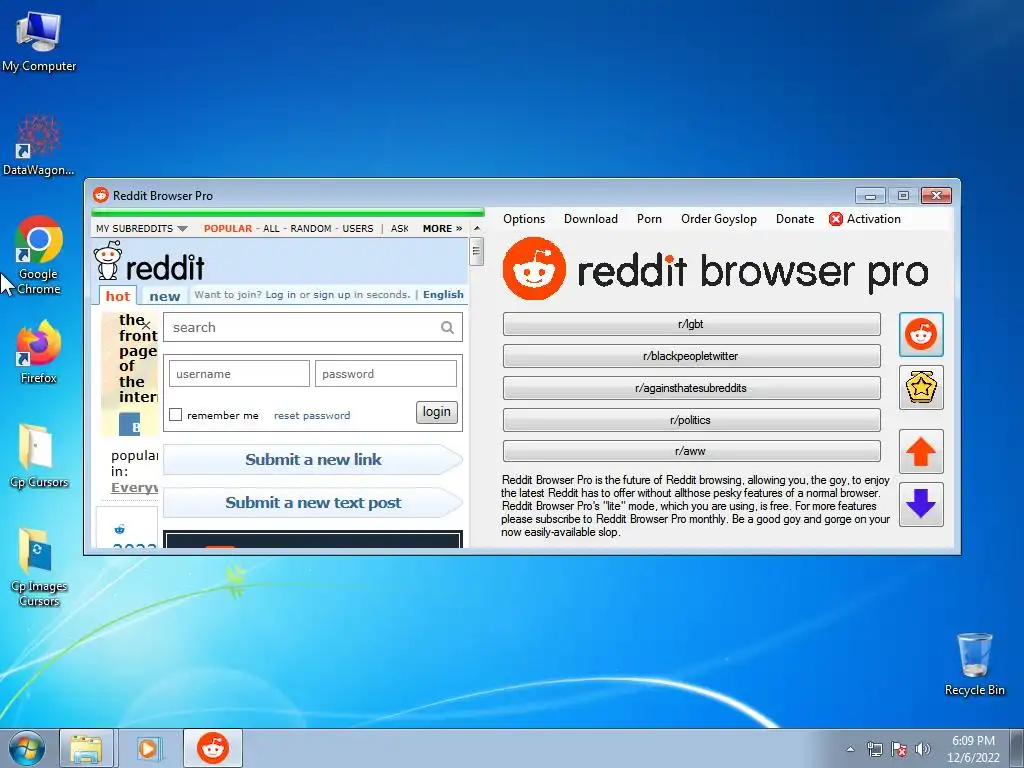The width and height of the screenshot is (1024, 768).
Task: Select the Firefox desktop icon
Action: click(x=39, y=352)
